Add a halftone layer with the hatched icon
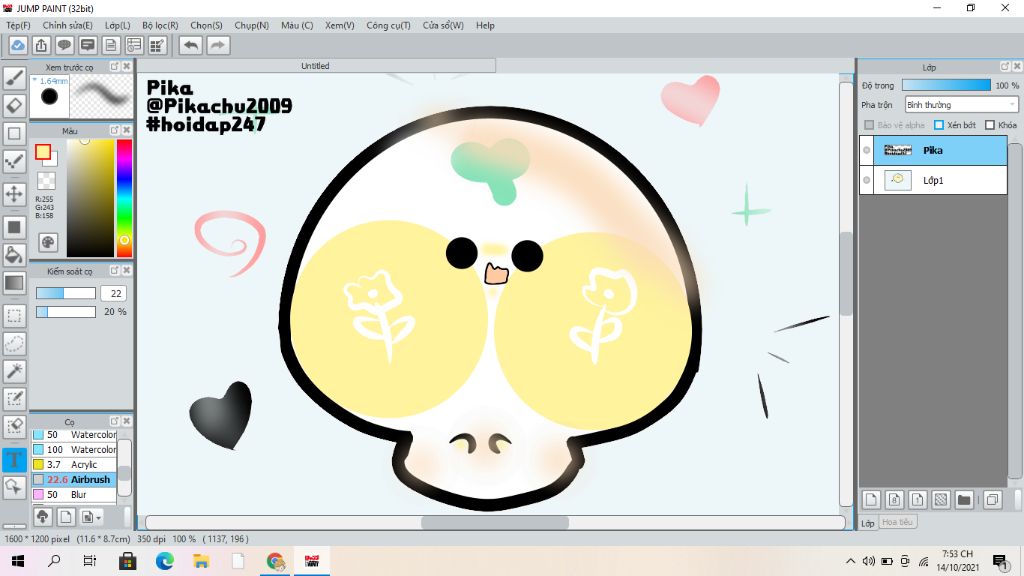This screenshot has height=576, width=1024. point(940,500)
